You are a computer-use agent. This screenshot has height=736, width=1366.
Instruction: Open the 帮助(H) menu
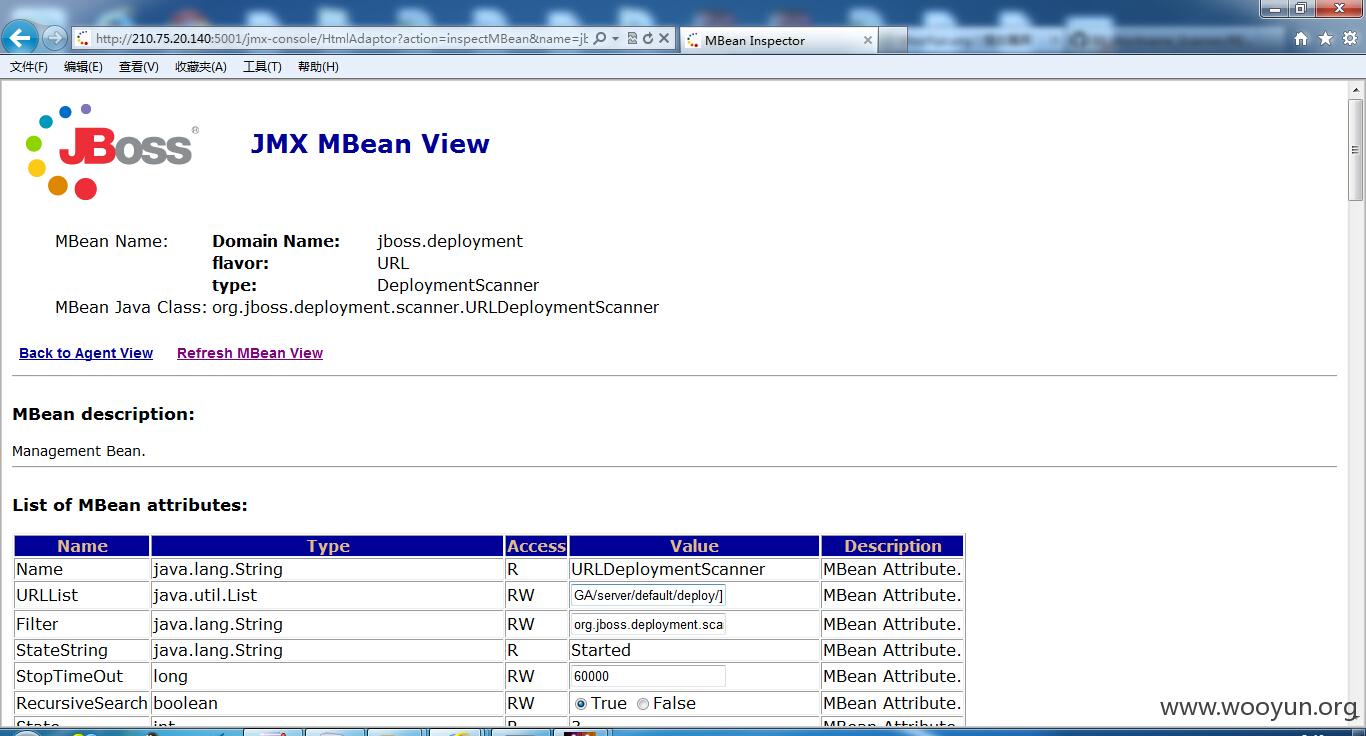pos(318,67)
